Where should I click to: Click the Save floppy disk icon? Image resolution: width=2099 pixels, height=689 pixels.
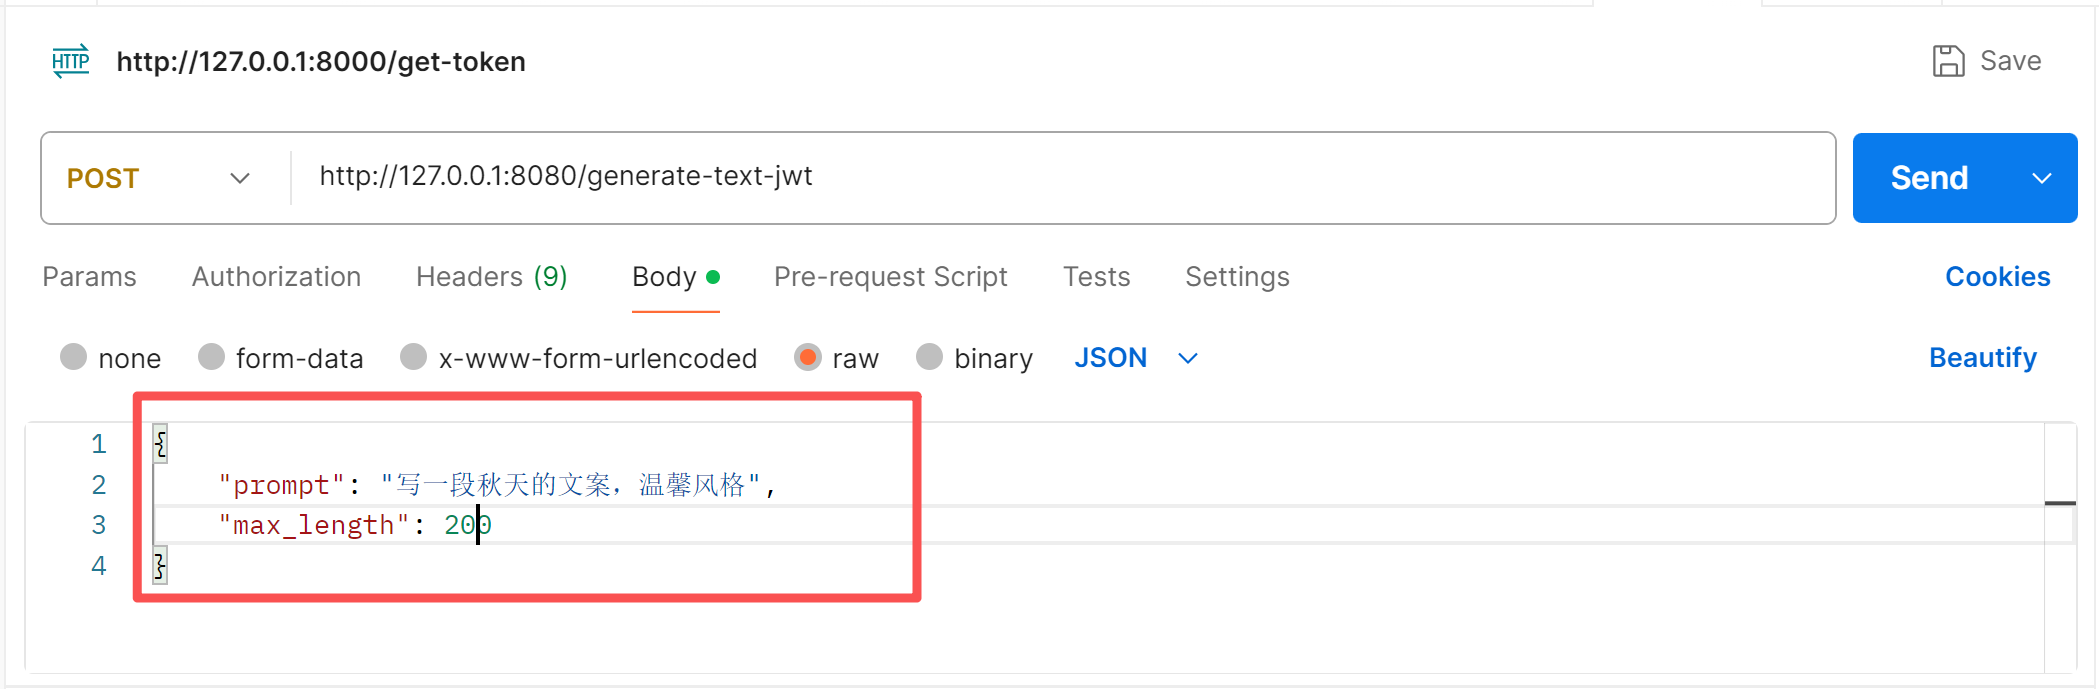click(1948, 61)
